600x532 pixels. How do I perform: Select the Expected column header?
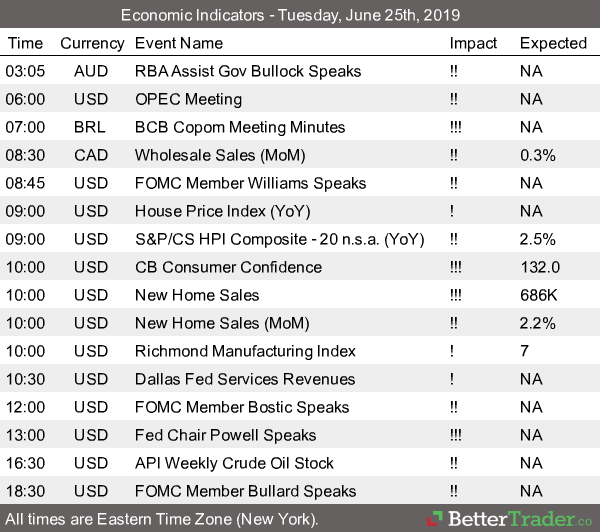(553, 43)
